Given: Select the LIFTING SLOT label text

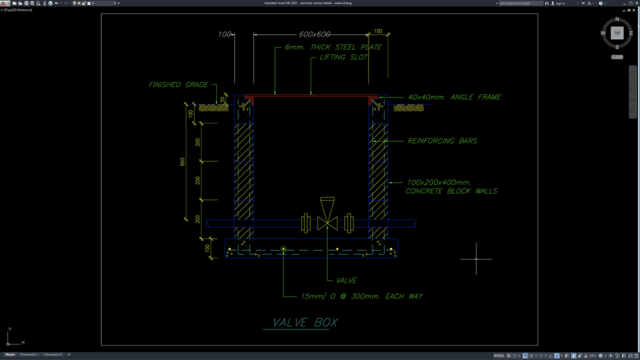Looking at the screenshot, I should tap(343, 57).
